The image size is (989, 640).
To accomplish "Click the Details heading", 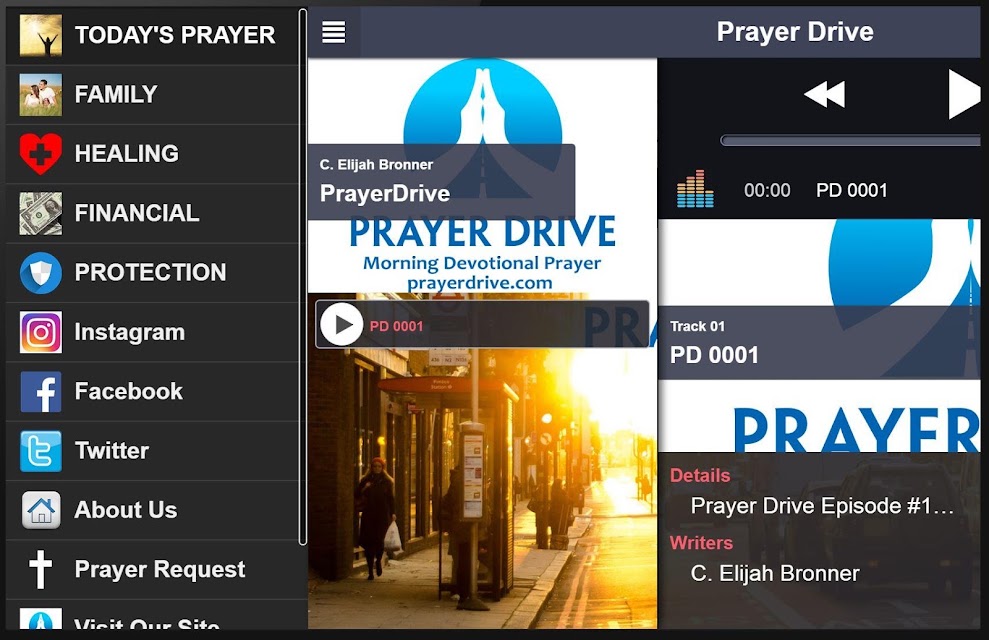I will [x=699, y=475].
